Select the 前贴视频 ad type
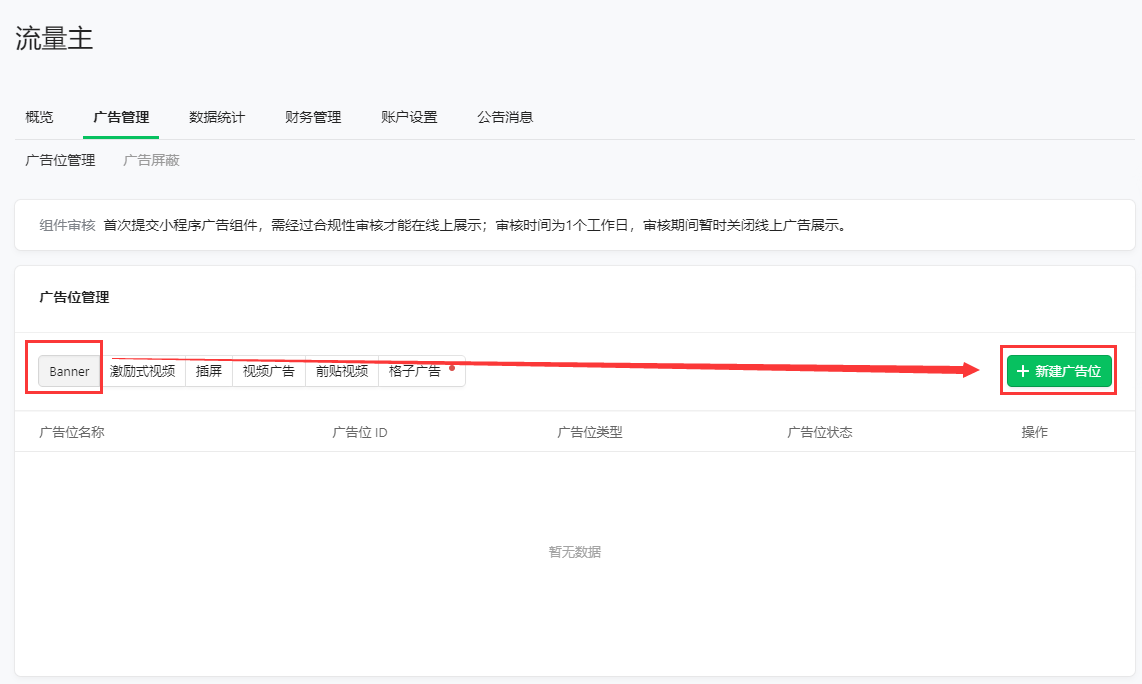 coord(342,371)
